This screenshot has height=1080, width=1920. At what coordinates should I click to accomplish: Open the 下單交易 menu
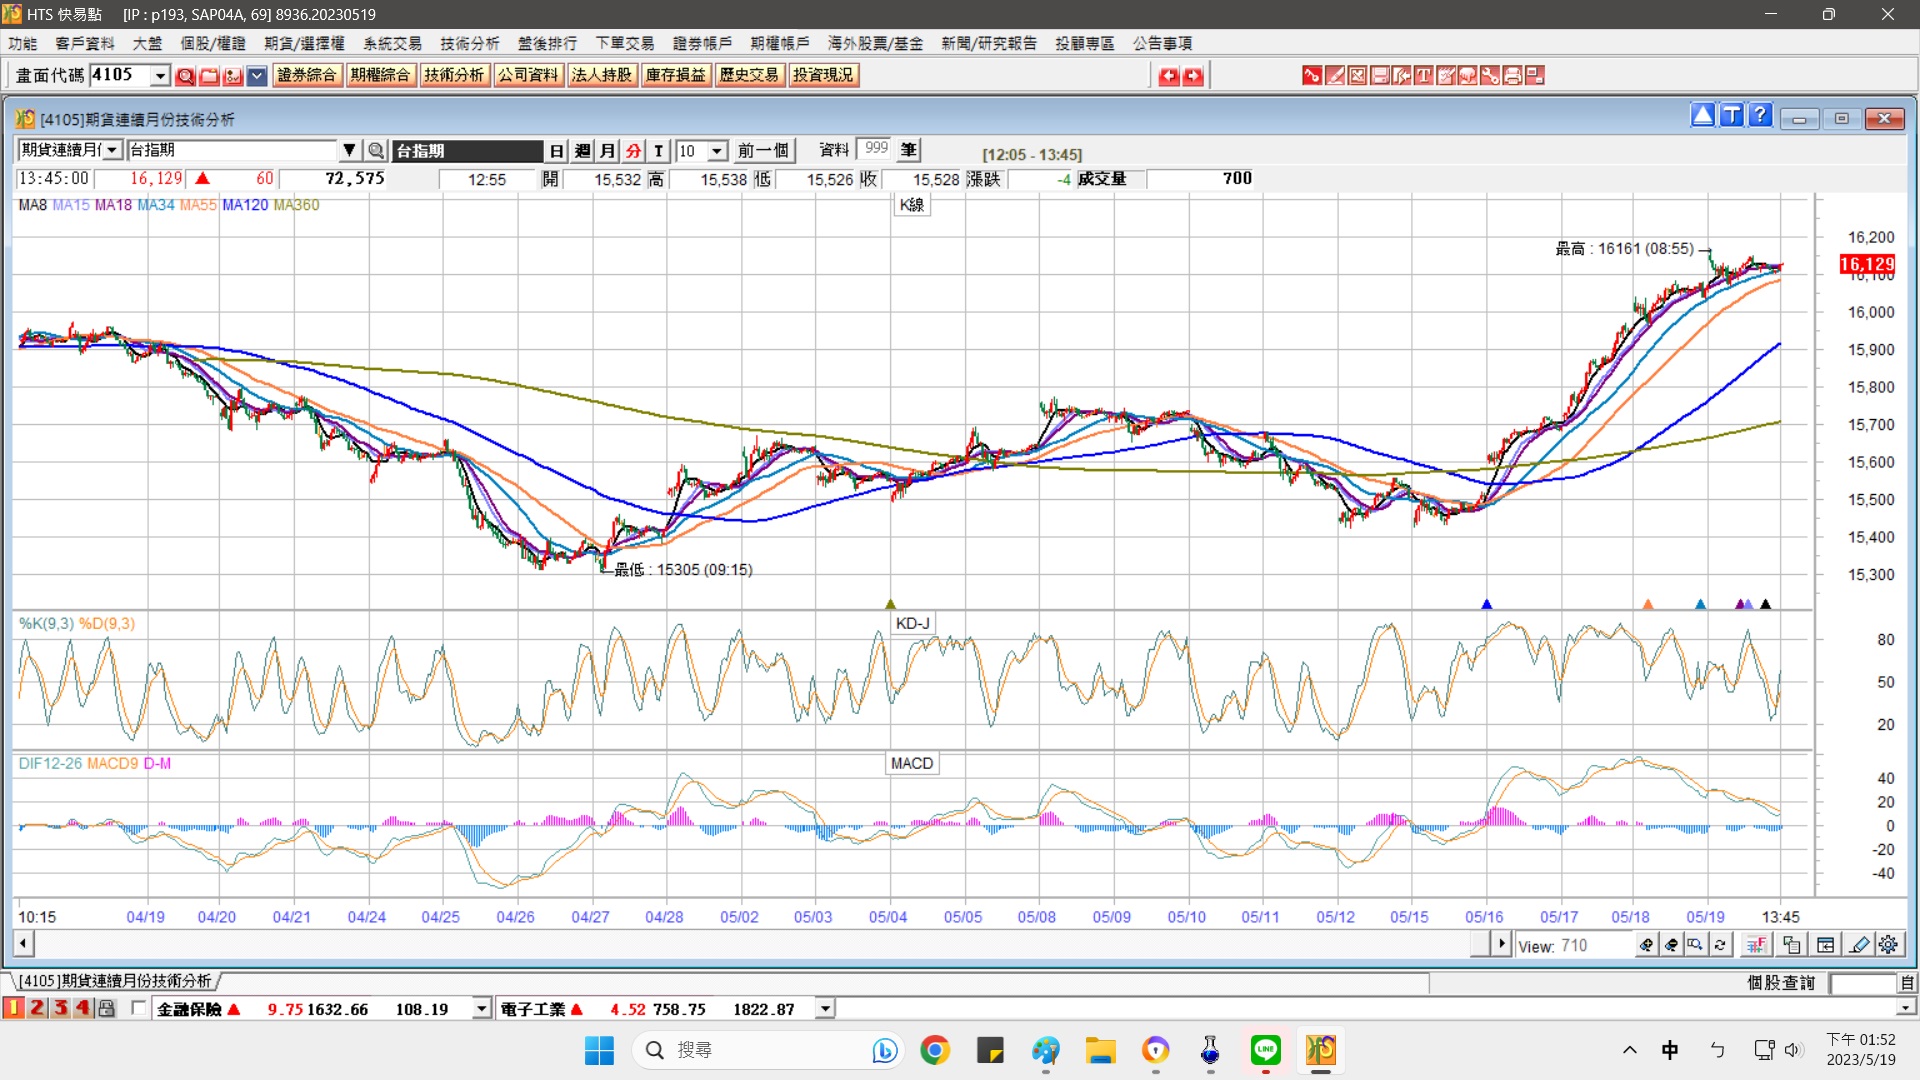click(x=625, y=43)
